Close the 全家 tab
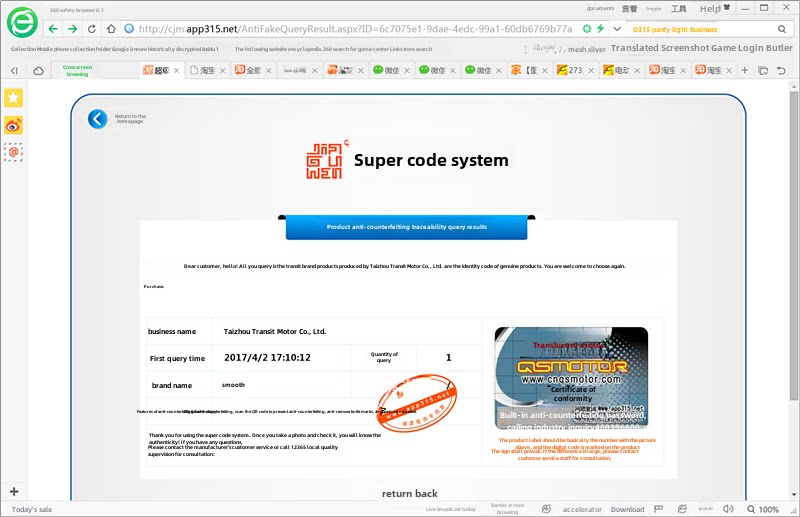Viewport: 800px width, 517px height. 268,70
